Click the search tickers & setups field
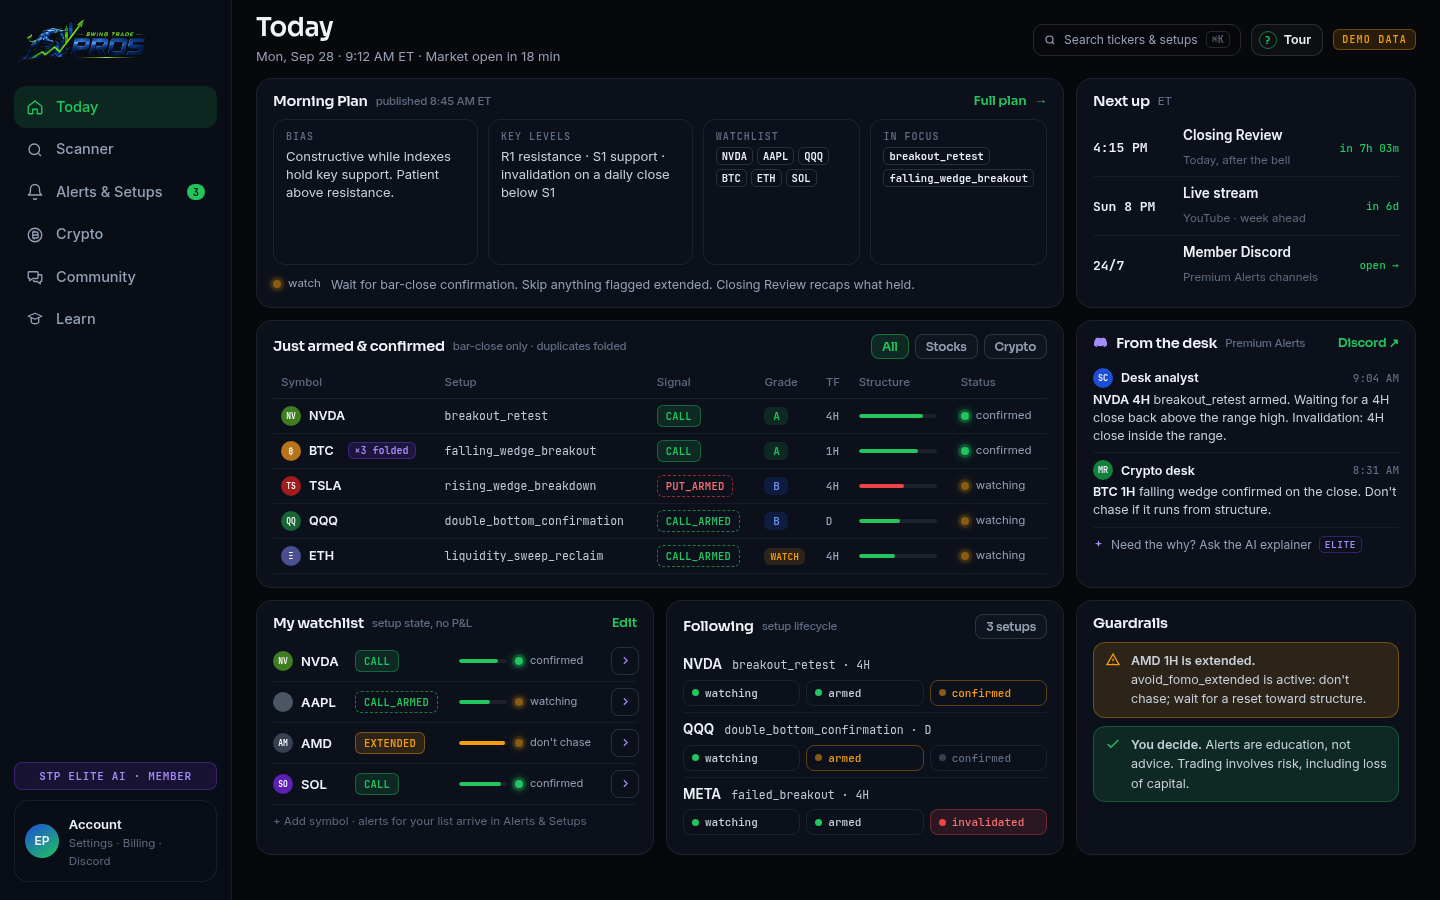1440x900 pixels. pos(1137,40)
